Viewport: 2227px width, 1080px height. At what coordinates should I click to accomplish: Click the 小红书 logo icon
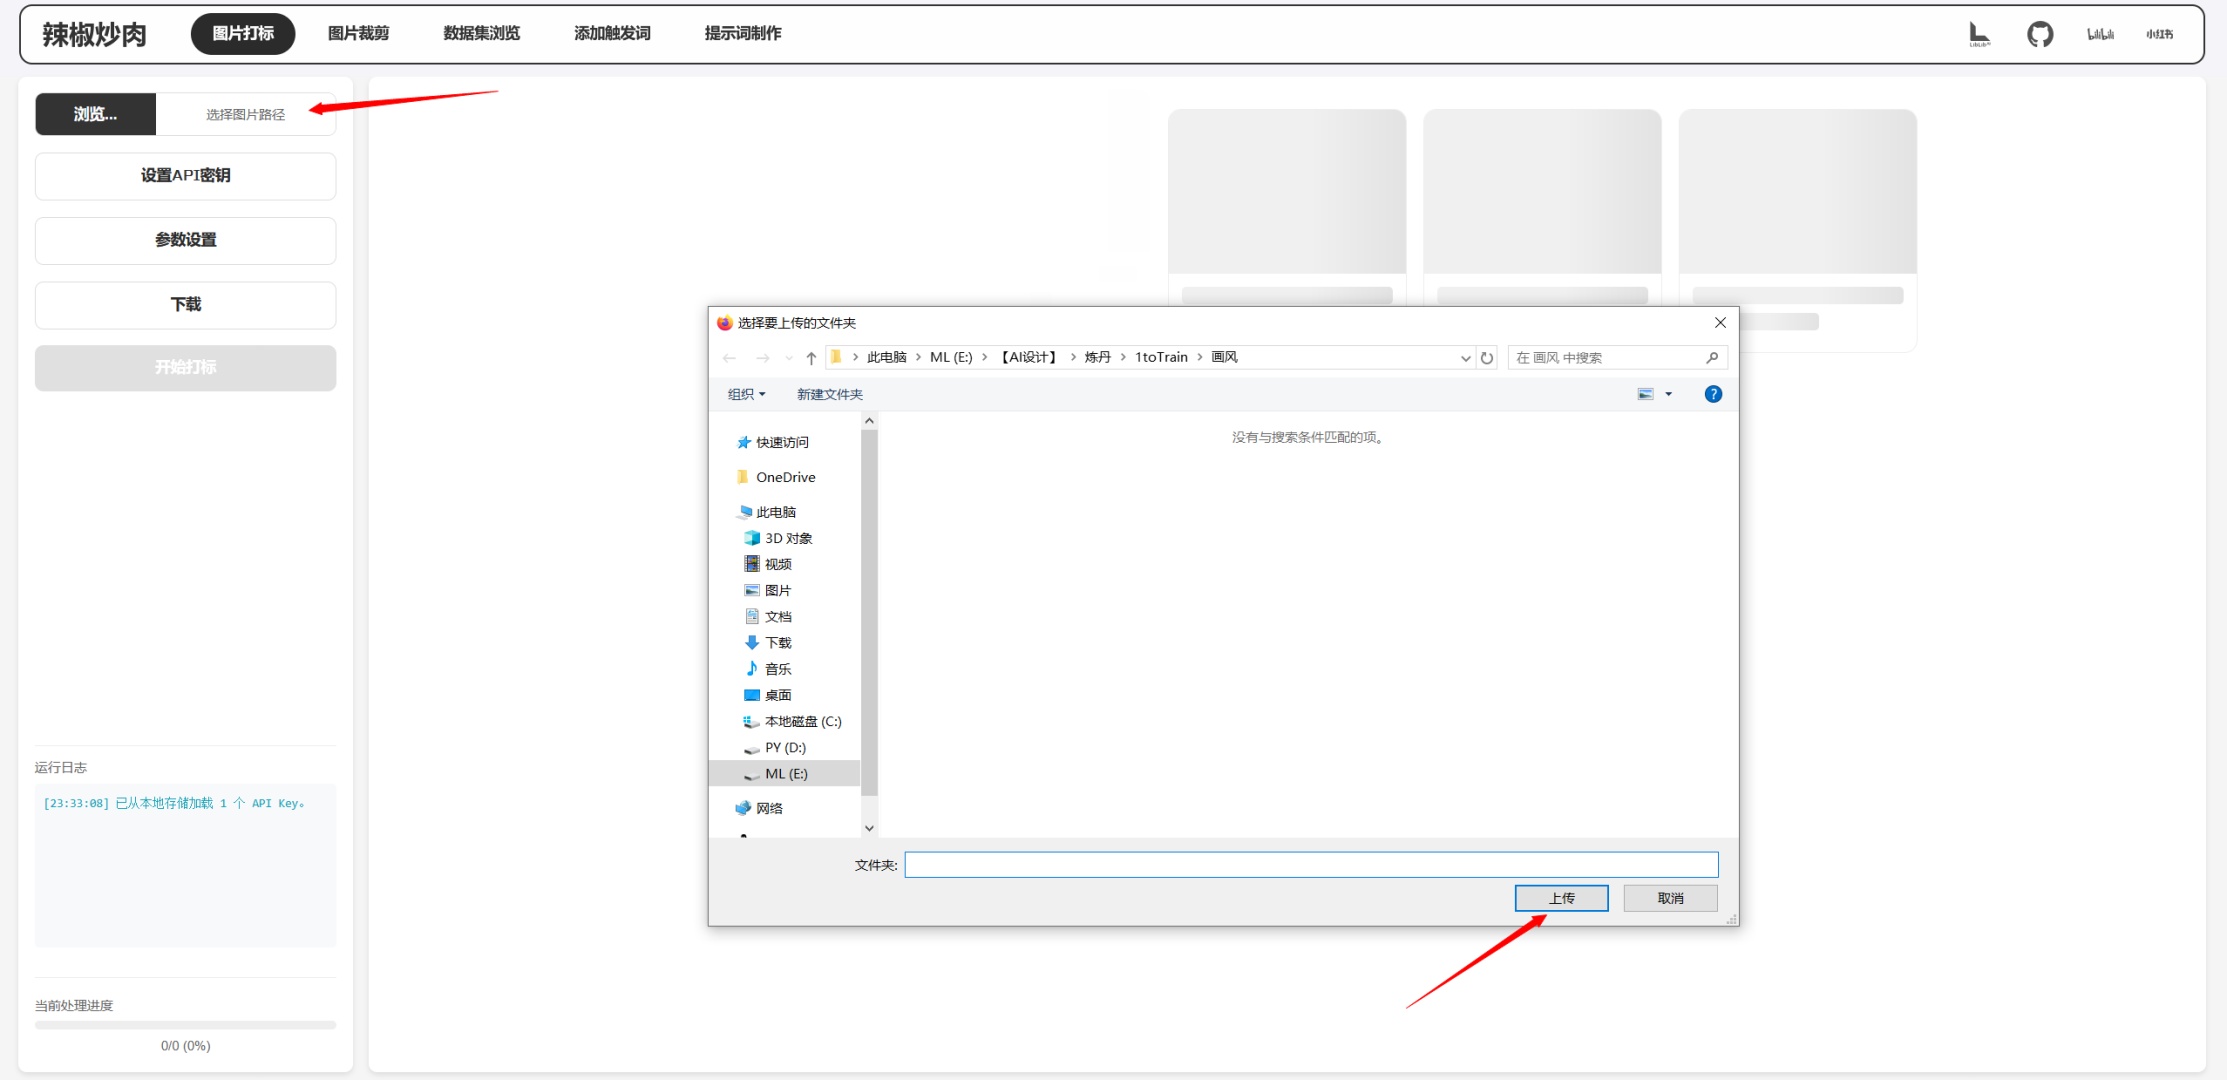[2159, 34]
